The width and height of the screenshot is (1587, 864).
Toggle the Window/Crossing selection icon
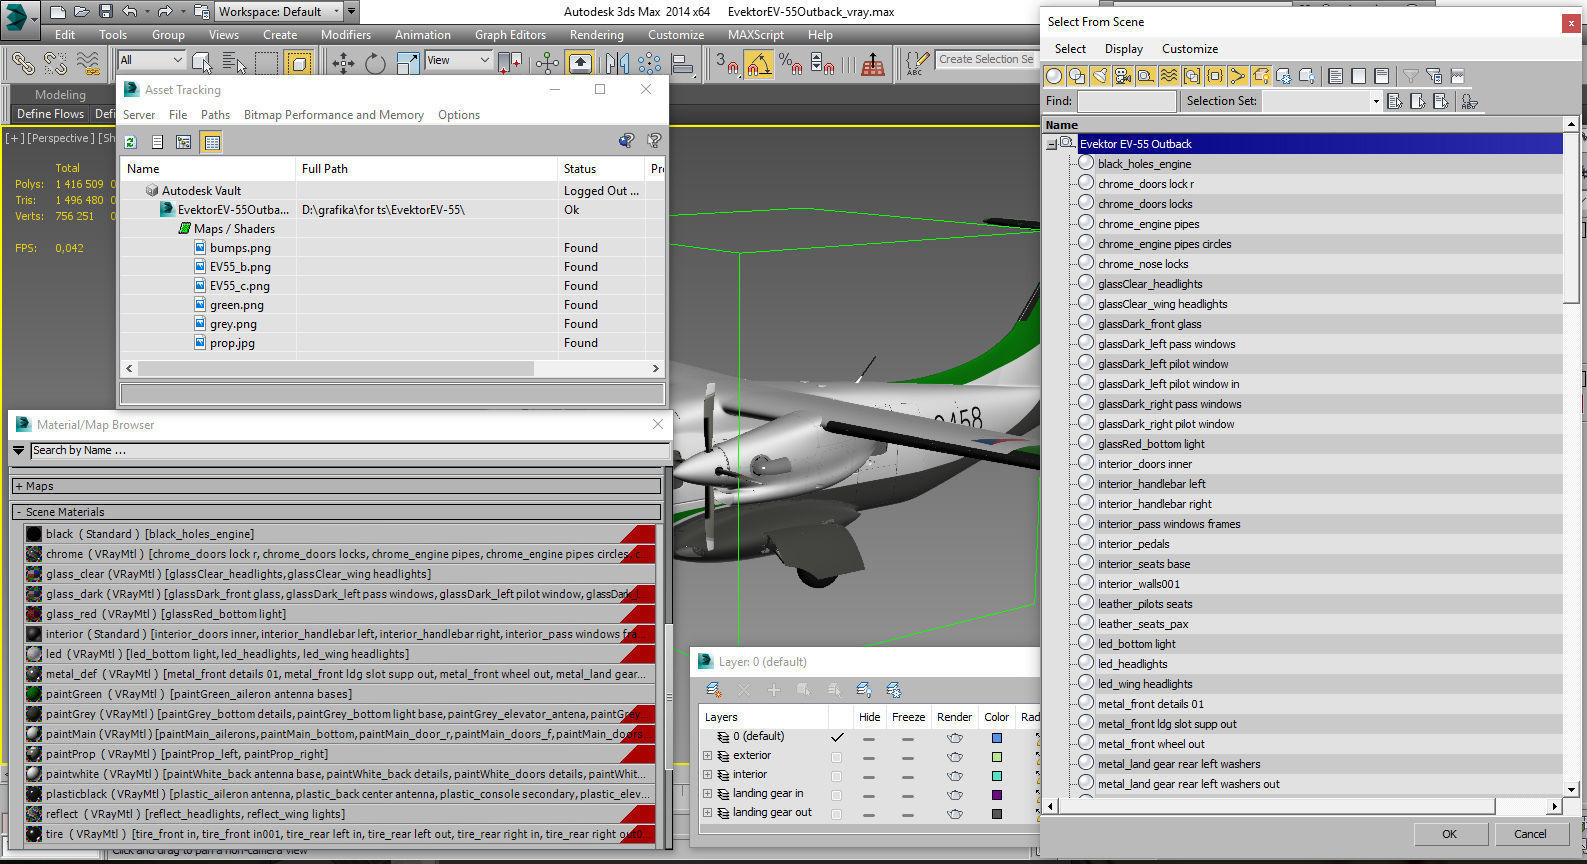point(298,63)
